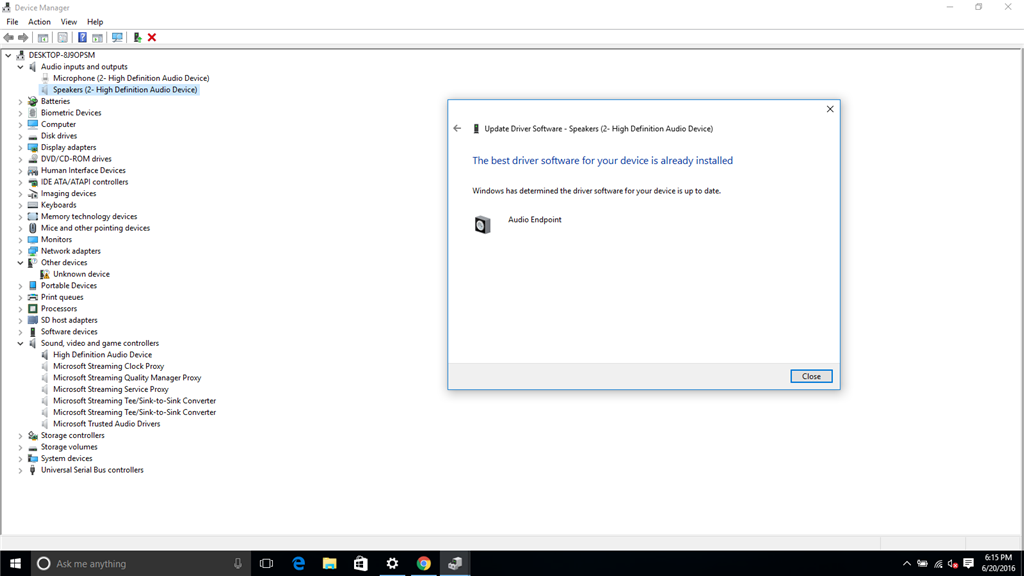Viewport: 1024px width, 576px height.
Task: Click the SD host adapters icon
Action: click(33, 320)
